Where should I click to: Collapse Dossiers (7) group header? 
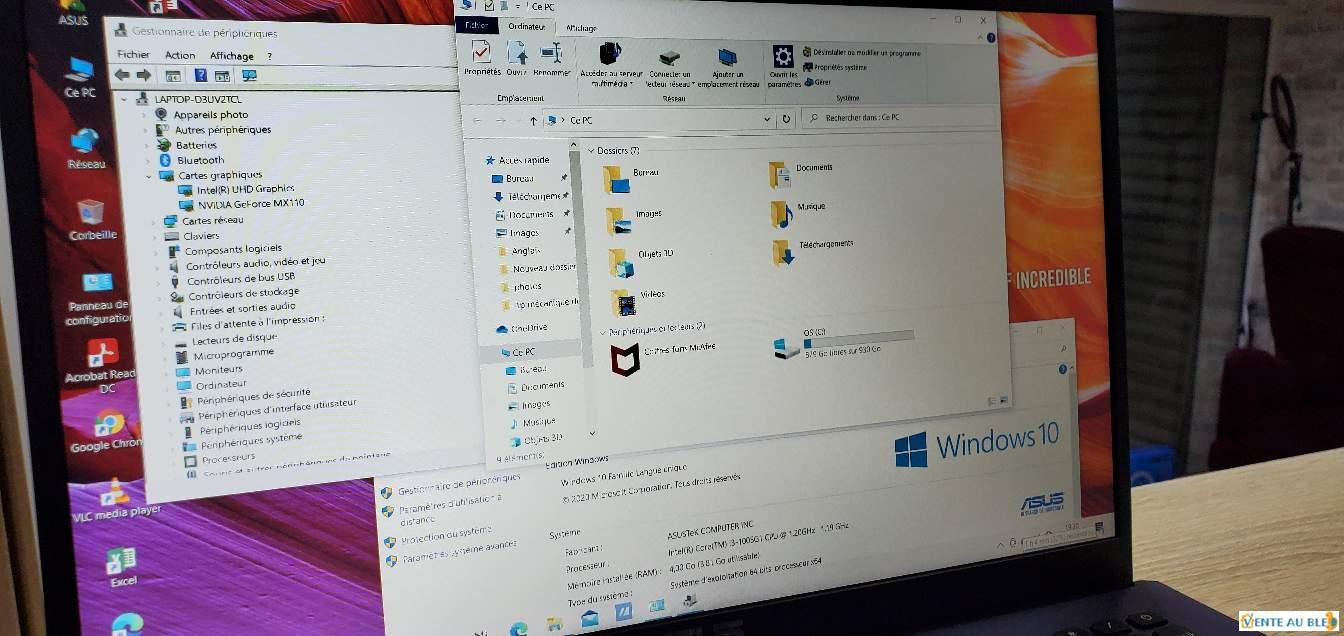point(591,150)
